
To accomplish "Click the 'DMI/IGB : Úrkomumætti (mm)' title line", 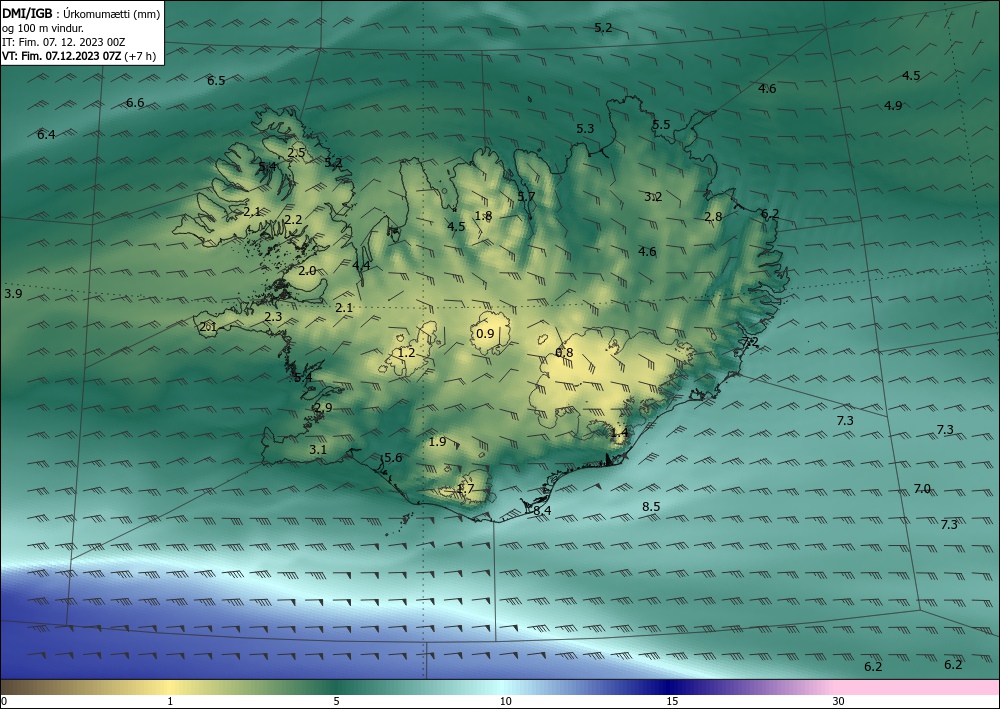I will (x=81, y=14).
